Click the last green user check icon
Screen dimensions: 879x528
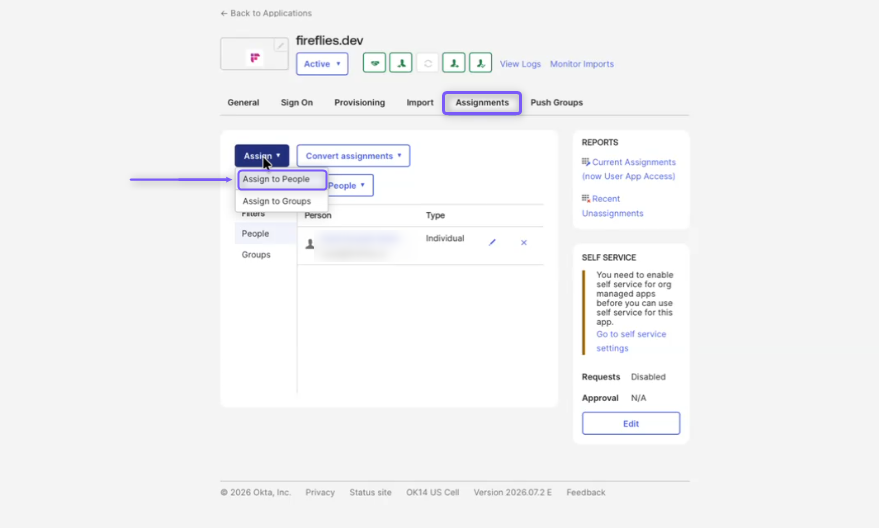pyautogui.click(x=480, y=63)
